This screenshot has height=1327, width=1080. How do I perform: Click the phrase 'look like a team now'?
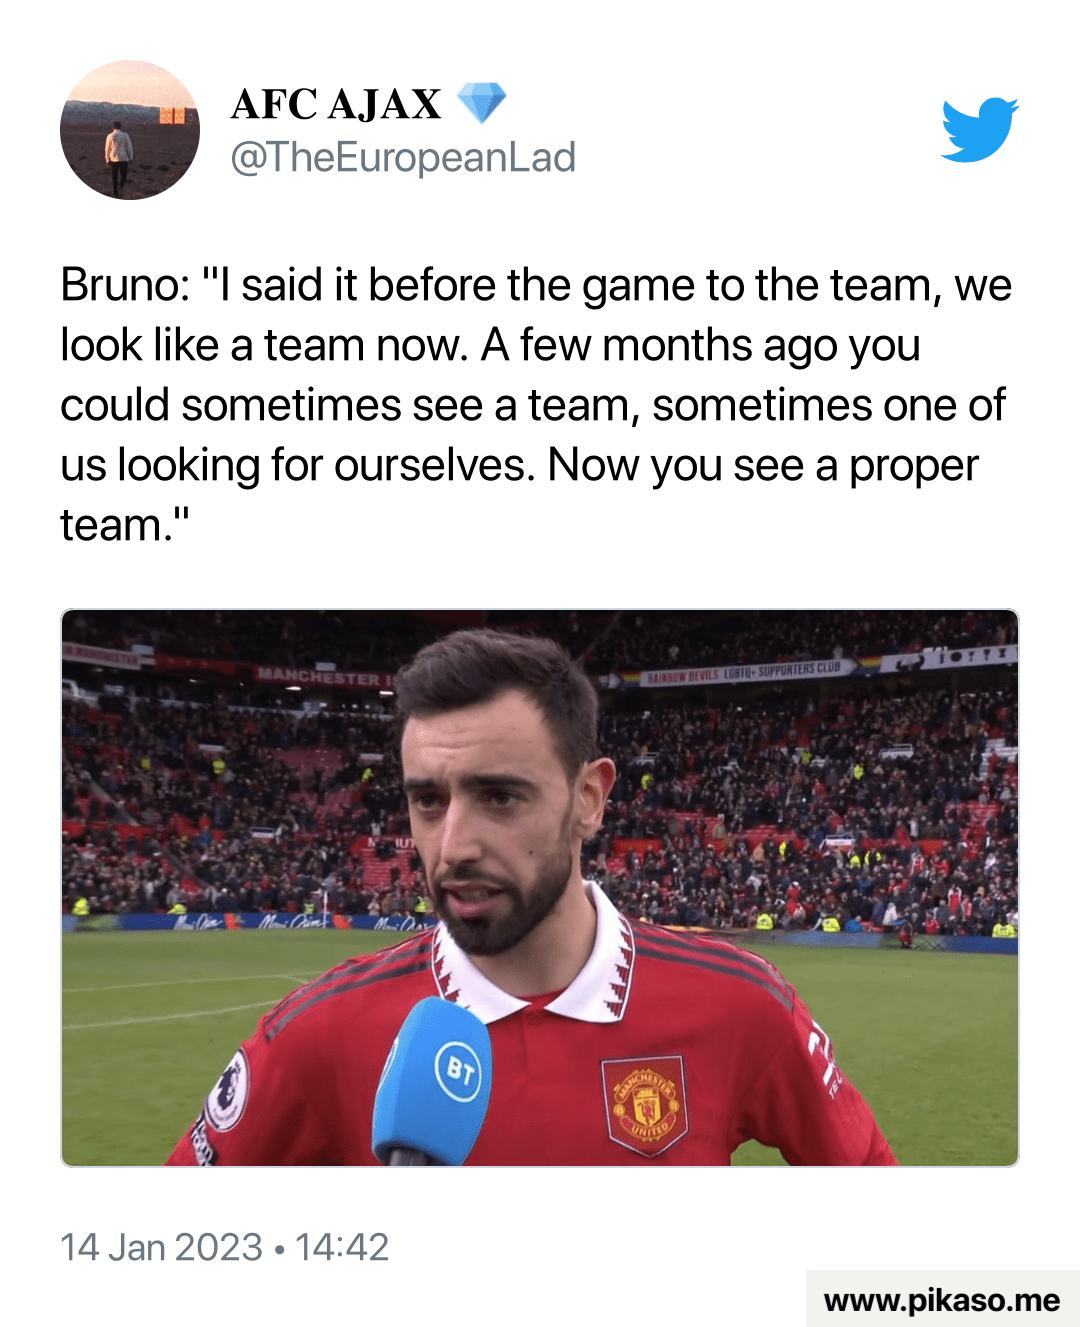(x=264, y=345)
